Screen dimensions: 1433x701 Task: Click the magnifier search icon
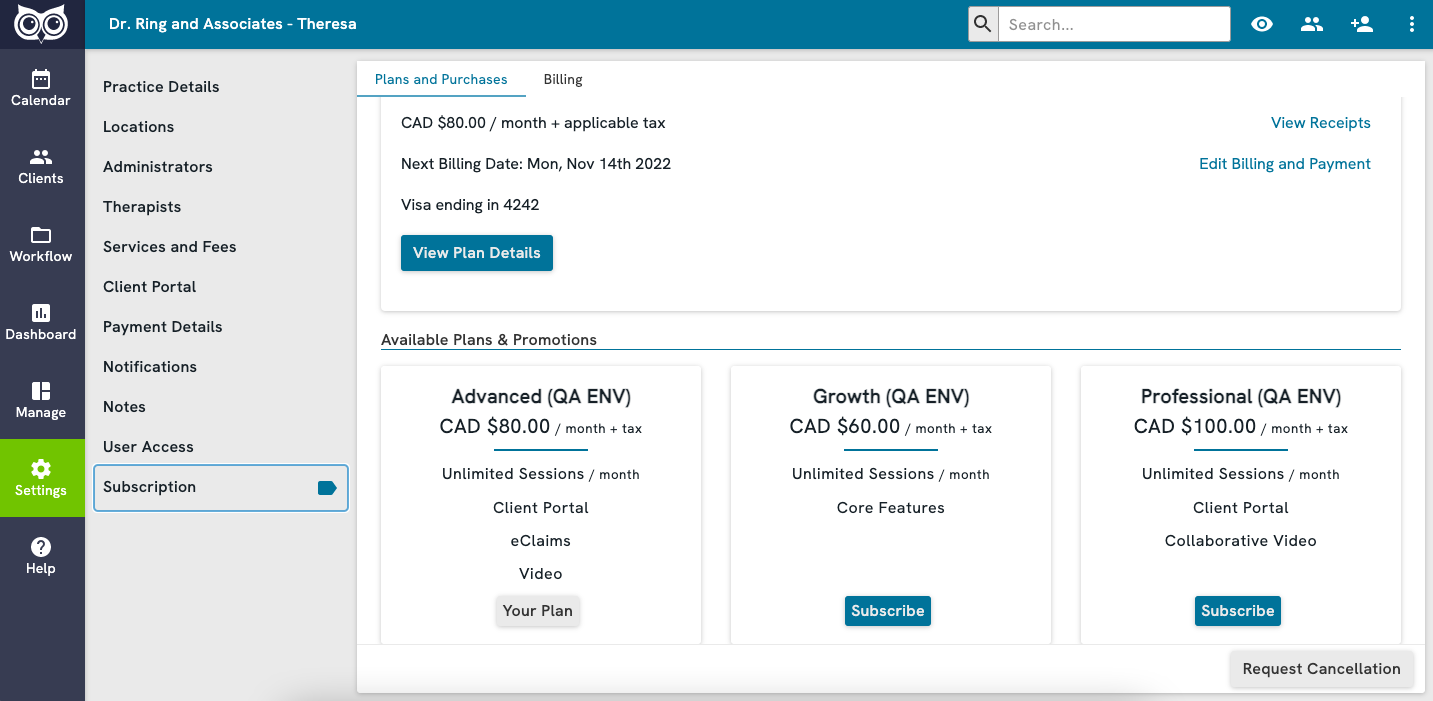coord(983,24)
